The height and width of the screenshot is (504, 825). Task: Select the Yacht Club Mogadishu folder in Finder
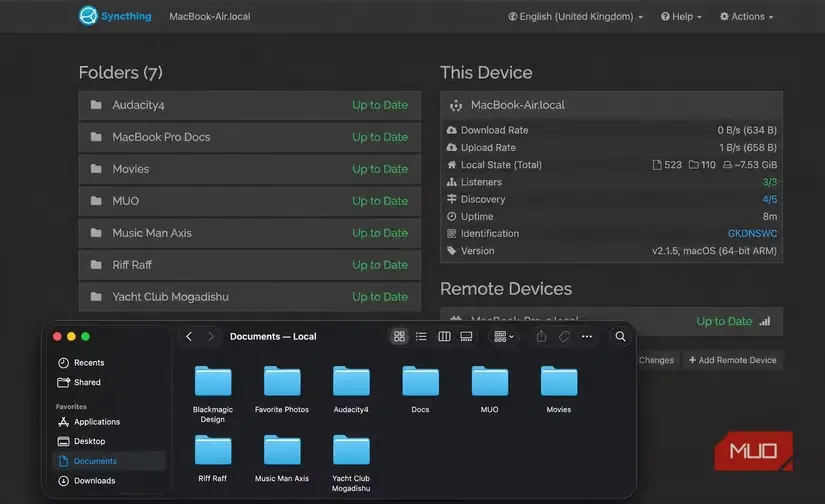[351, 450]
